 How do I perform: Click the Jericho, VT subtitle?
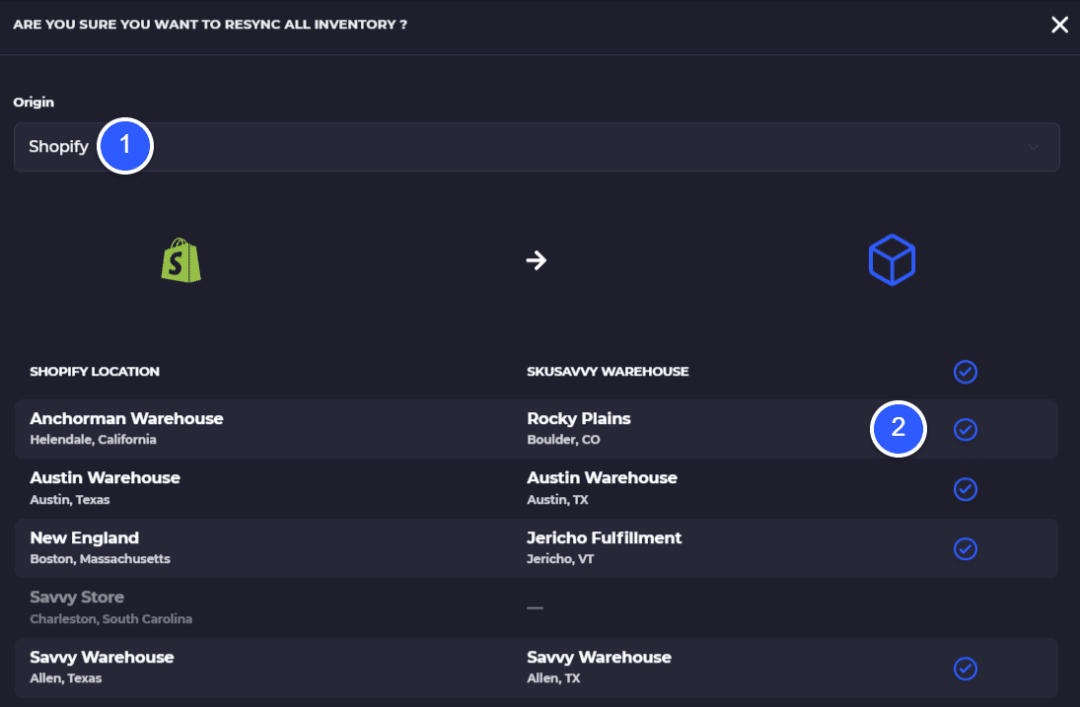click(x=560, y=559)
